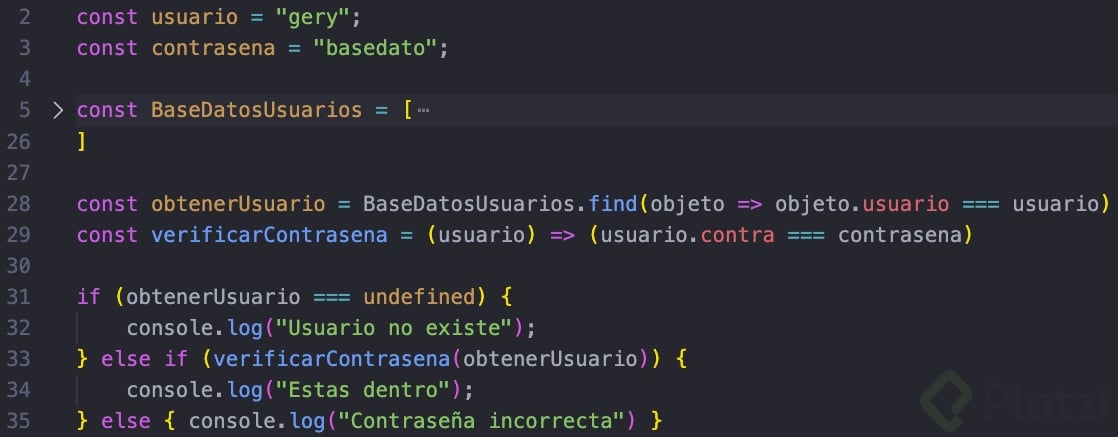Click line number 31 in the gutter
Image resolution: width=1118 pixels, height=437 pixels.
point(19,297)
